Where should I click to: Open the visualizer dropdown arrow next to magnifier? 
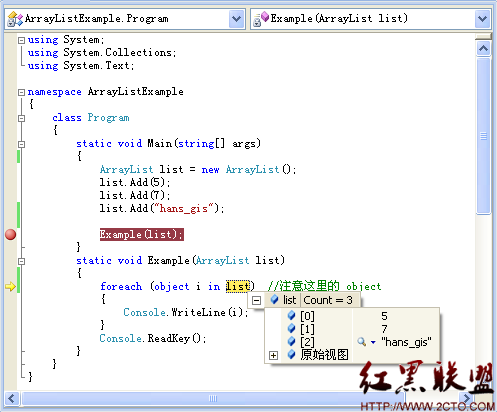373,342
